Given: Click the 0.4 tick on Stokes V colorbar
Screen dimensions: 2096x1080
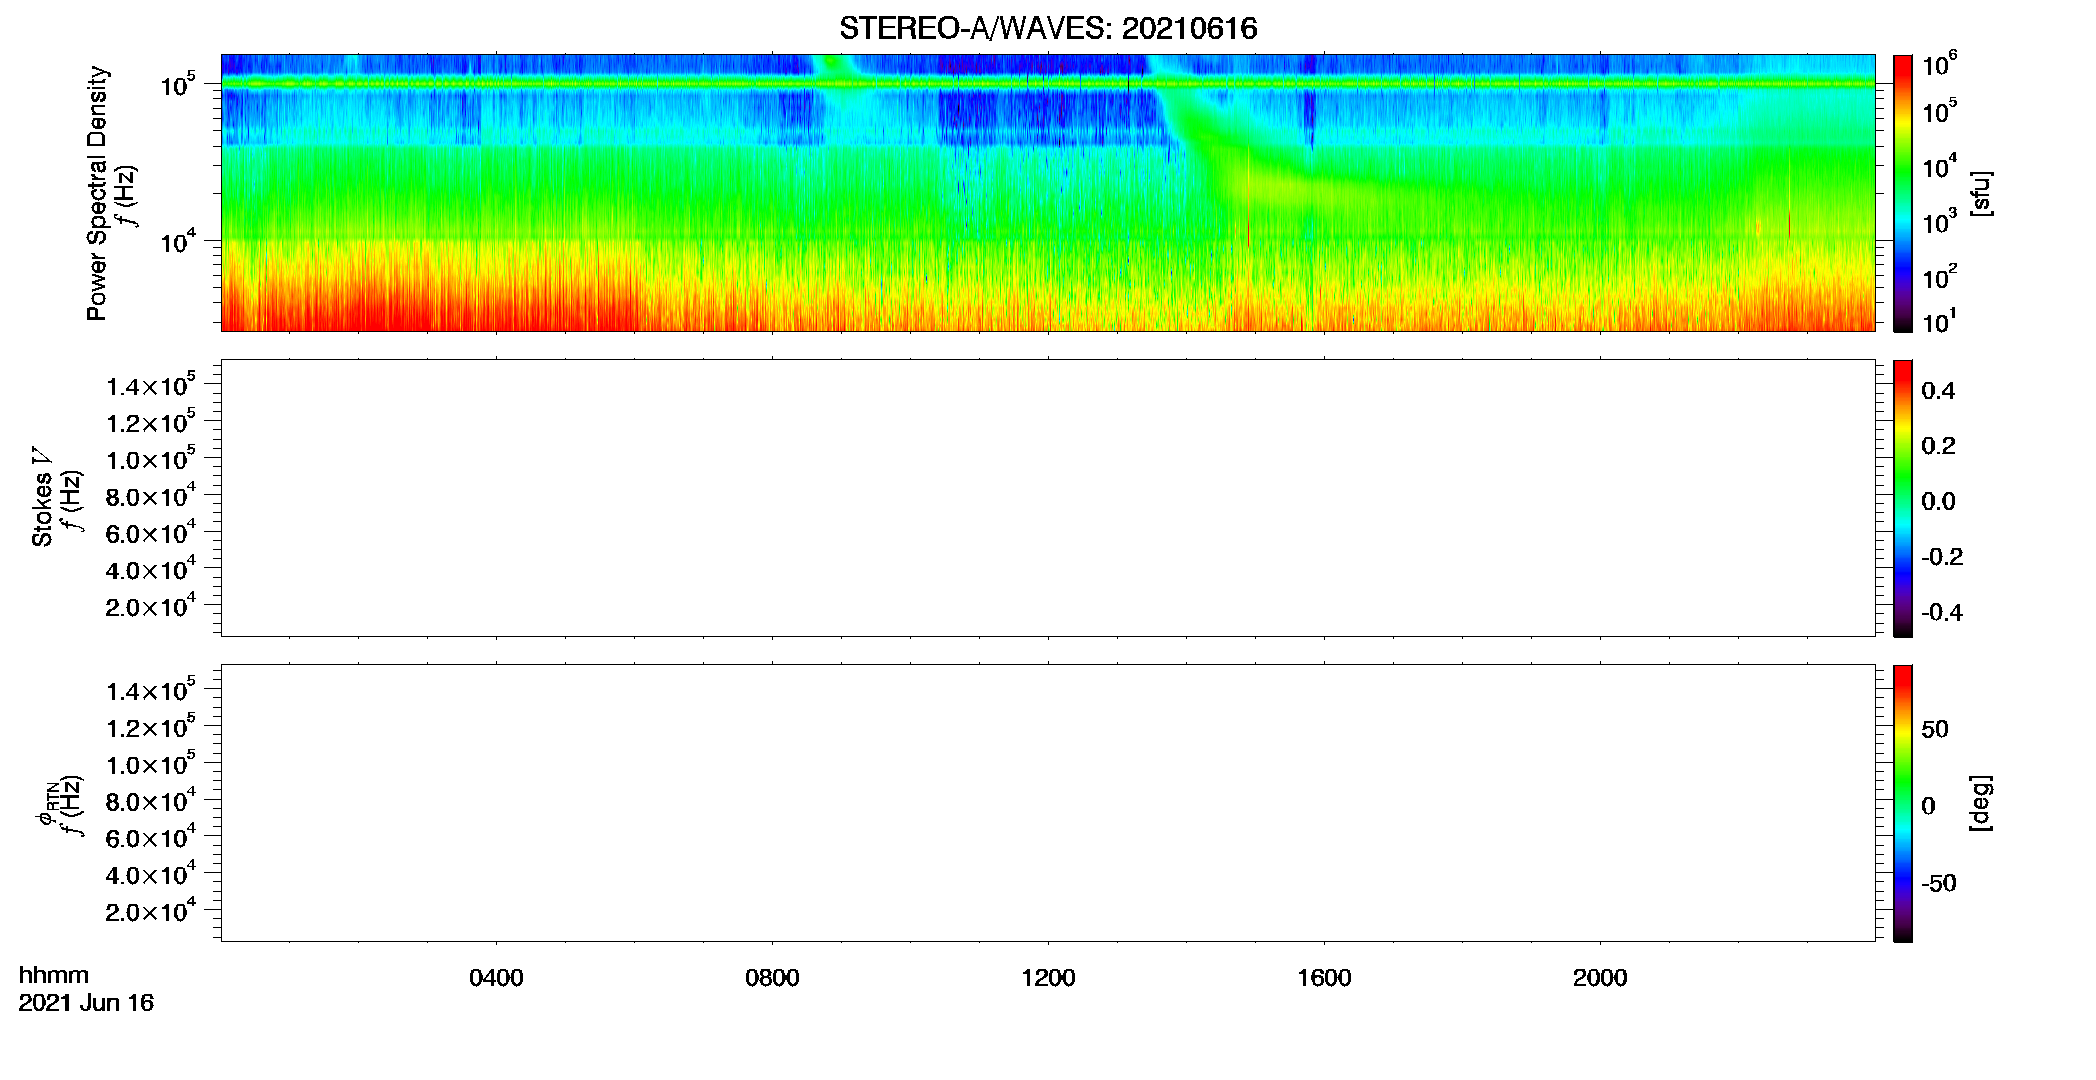Looking at the screenshot, I should [1938, 391].
